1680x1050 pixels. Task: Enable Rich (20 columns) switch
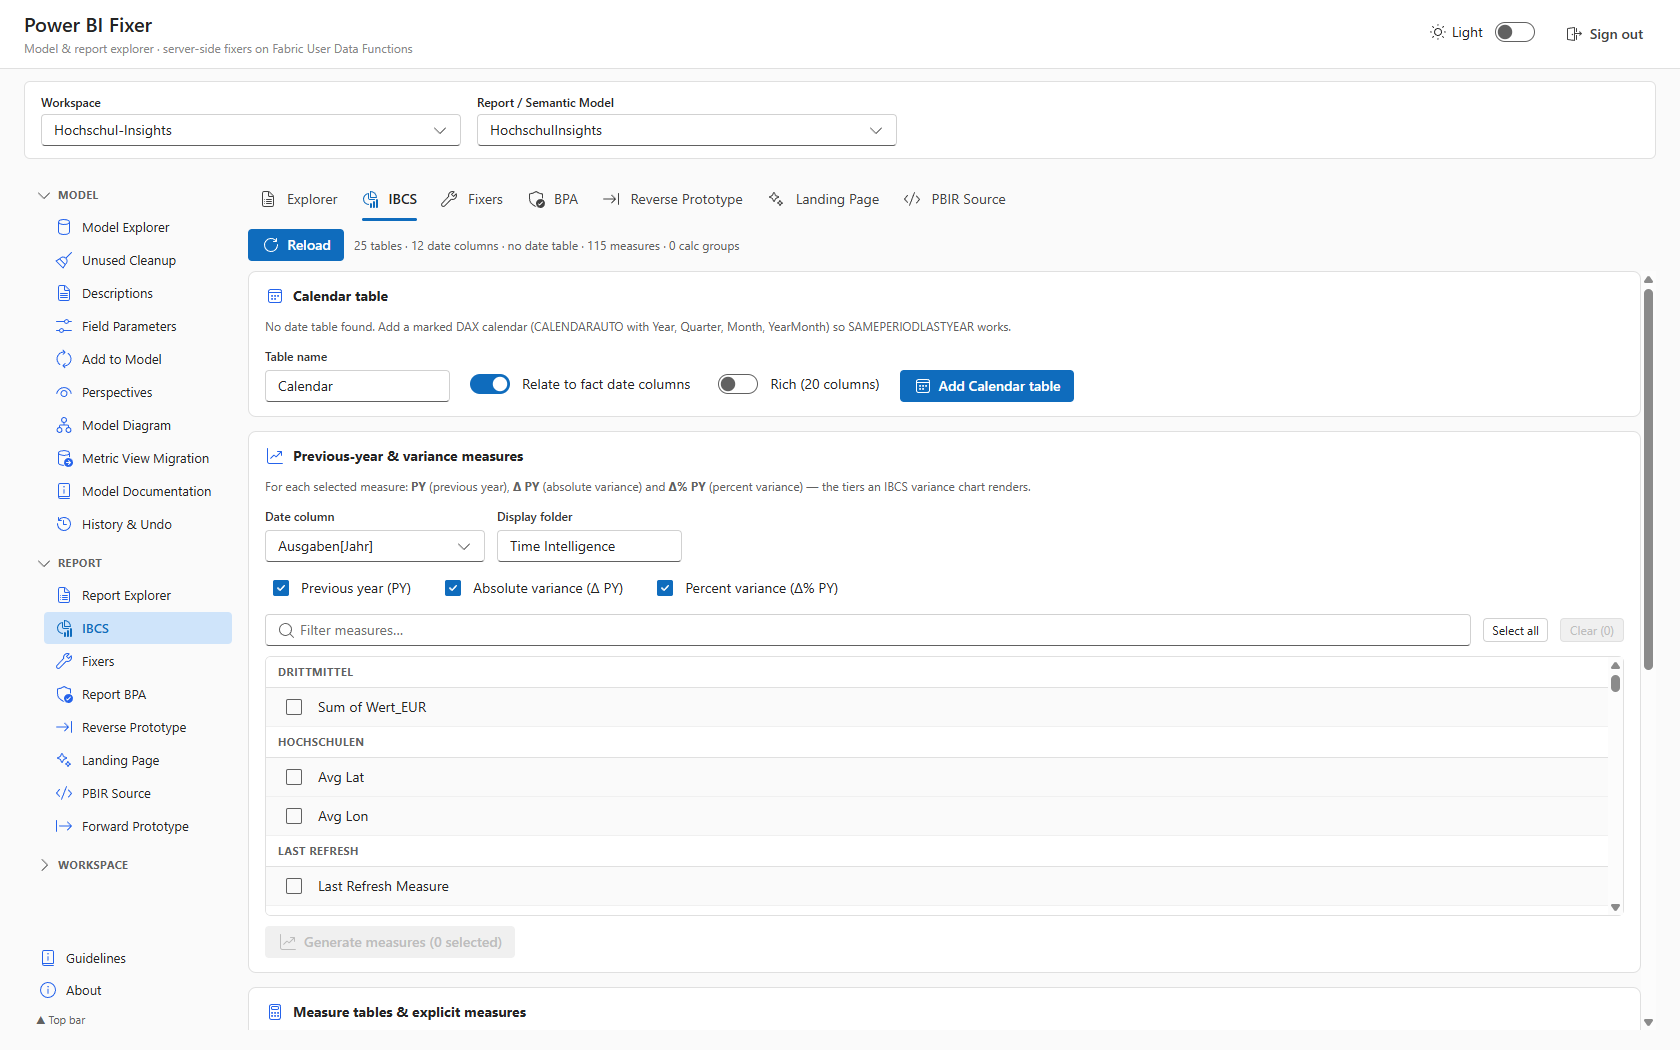click(x=738, y=384)
